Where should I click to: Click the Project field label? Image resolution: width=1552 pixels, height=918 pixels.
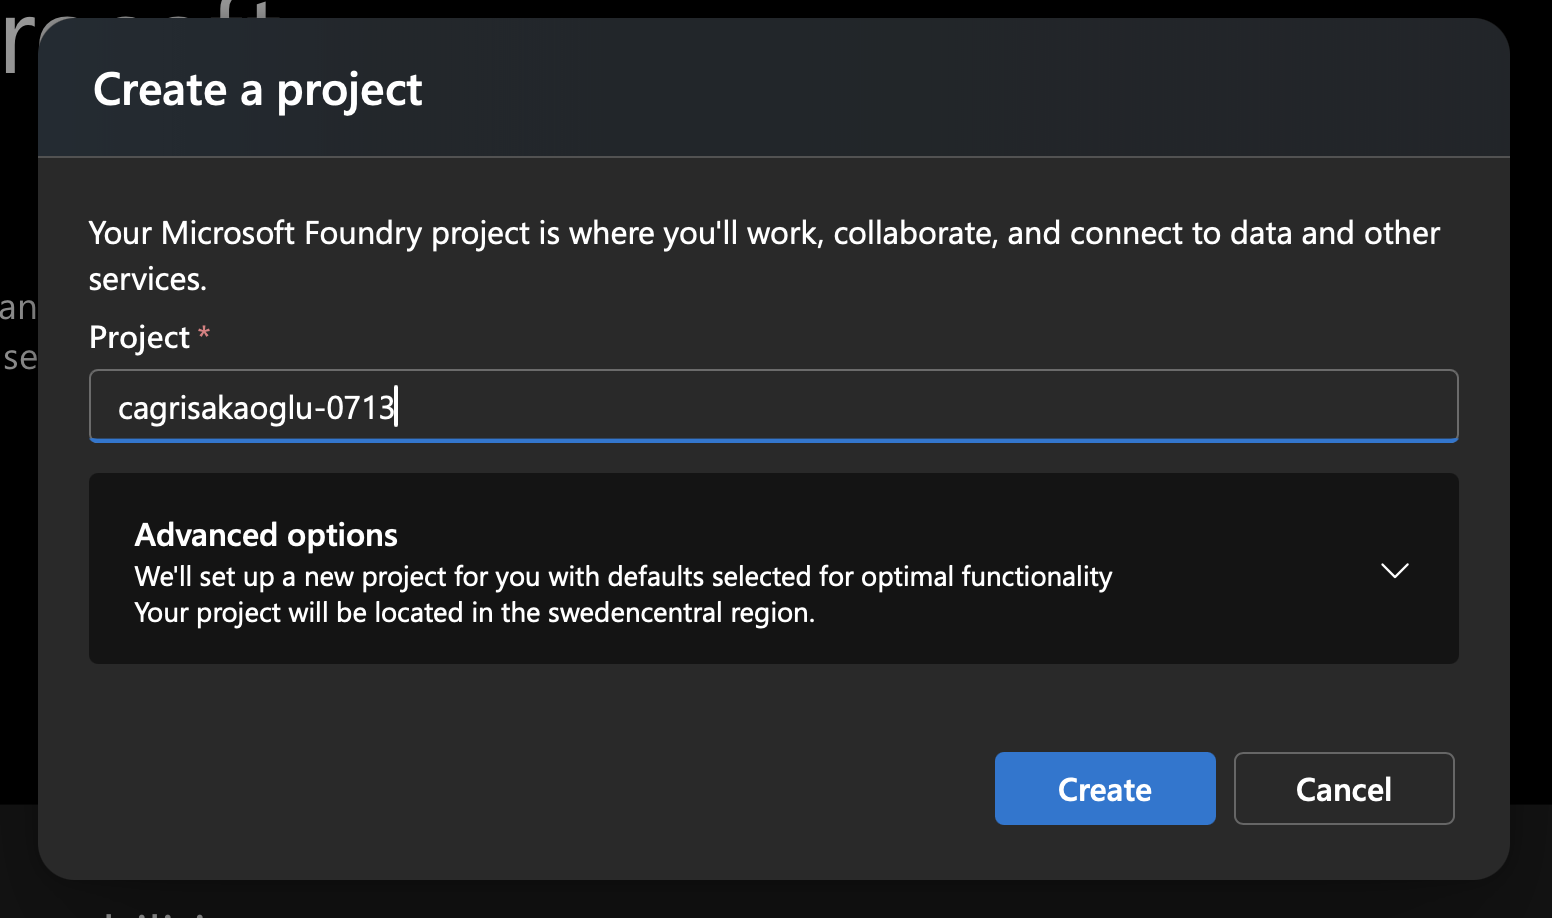click(140, 337)
